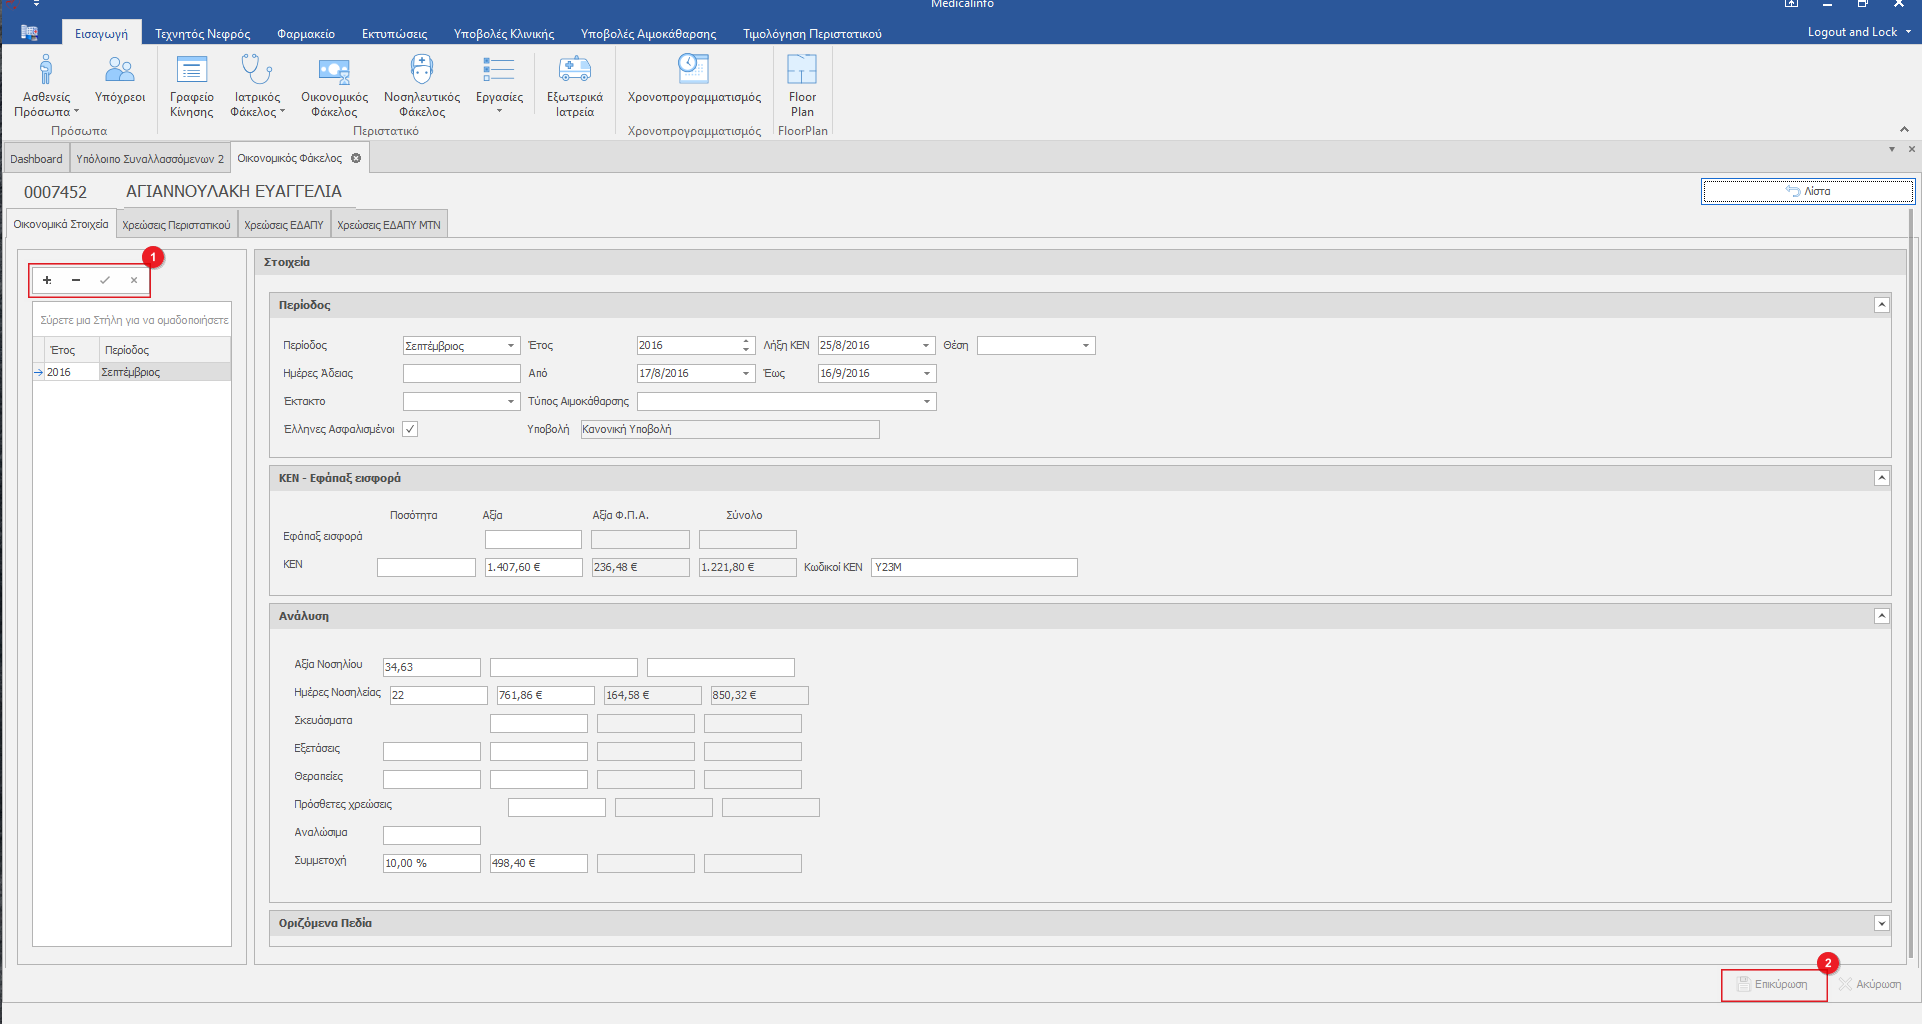Expand the Τύπος Αιμοκάθαρσης dropdown

coord(927,402)
